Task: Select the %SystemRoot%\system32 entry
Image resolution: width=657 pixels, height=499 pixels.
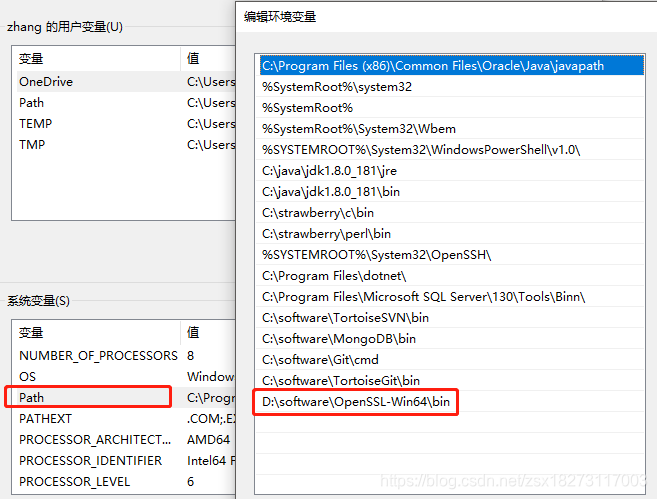Action: [x=451, y=87]
